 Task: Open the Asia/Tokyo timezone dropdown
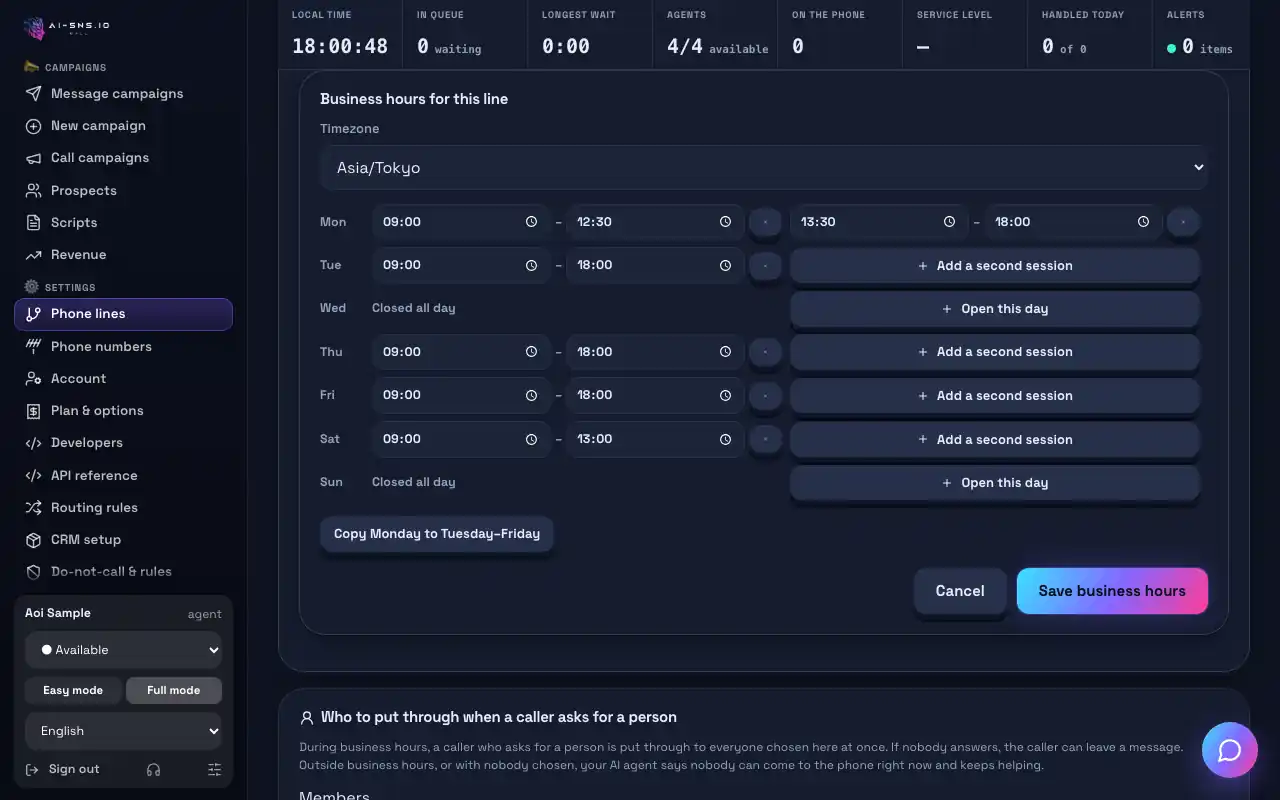764,168
